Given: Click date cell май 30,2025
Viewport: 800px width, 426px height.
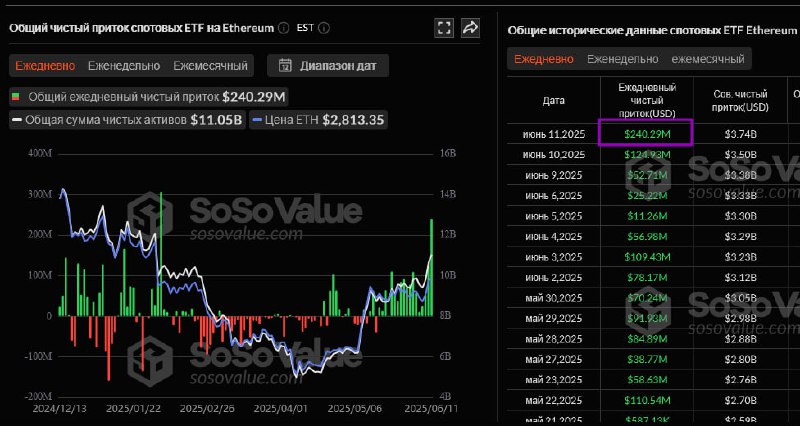Looking at the screenshot, I should [554, 297].
